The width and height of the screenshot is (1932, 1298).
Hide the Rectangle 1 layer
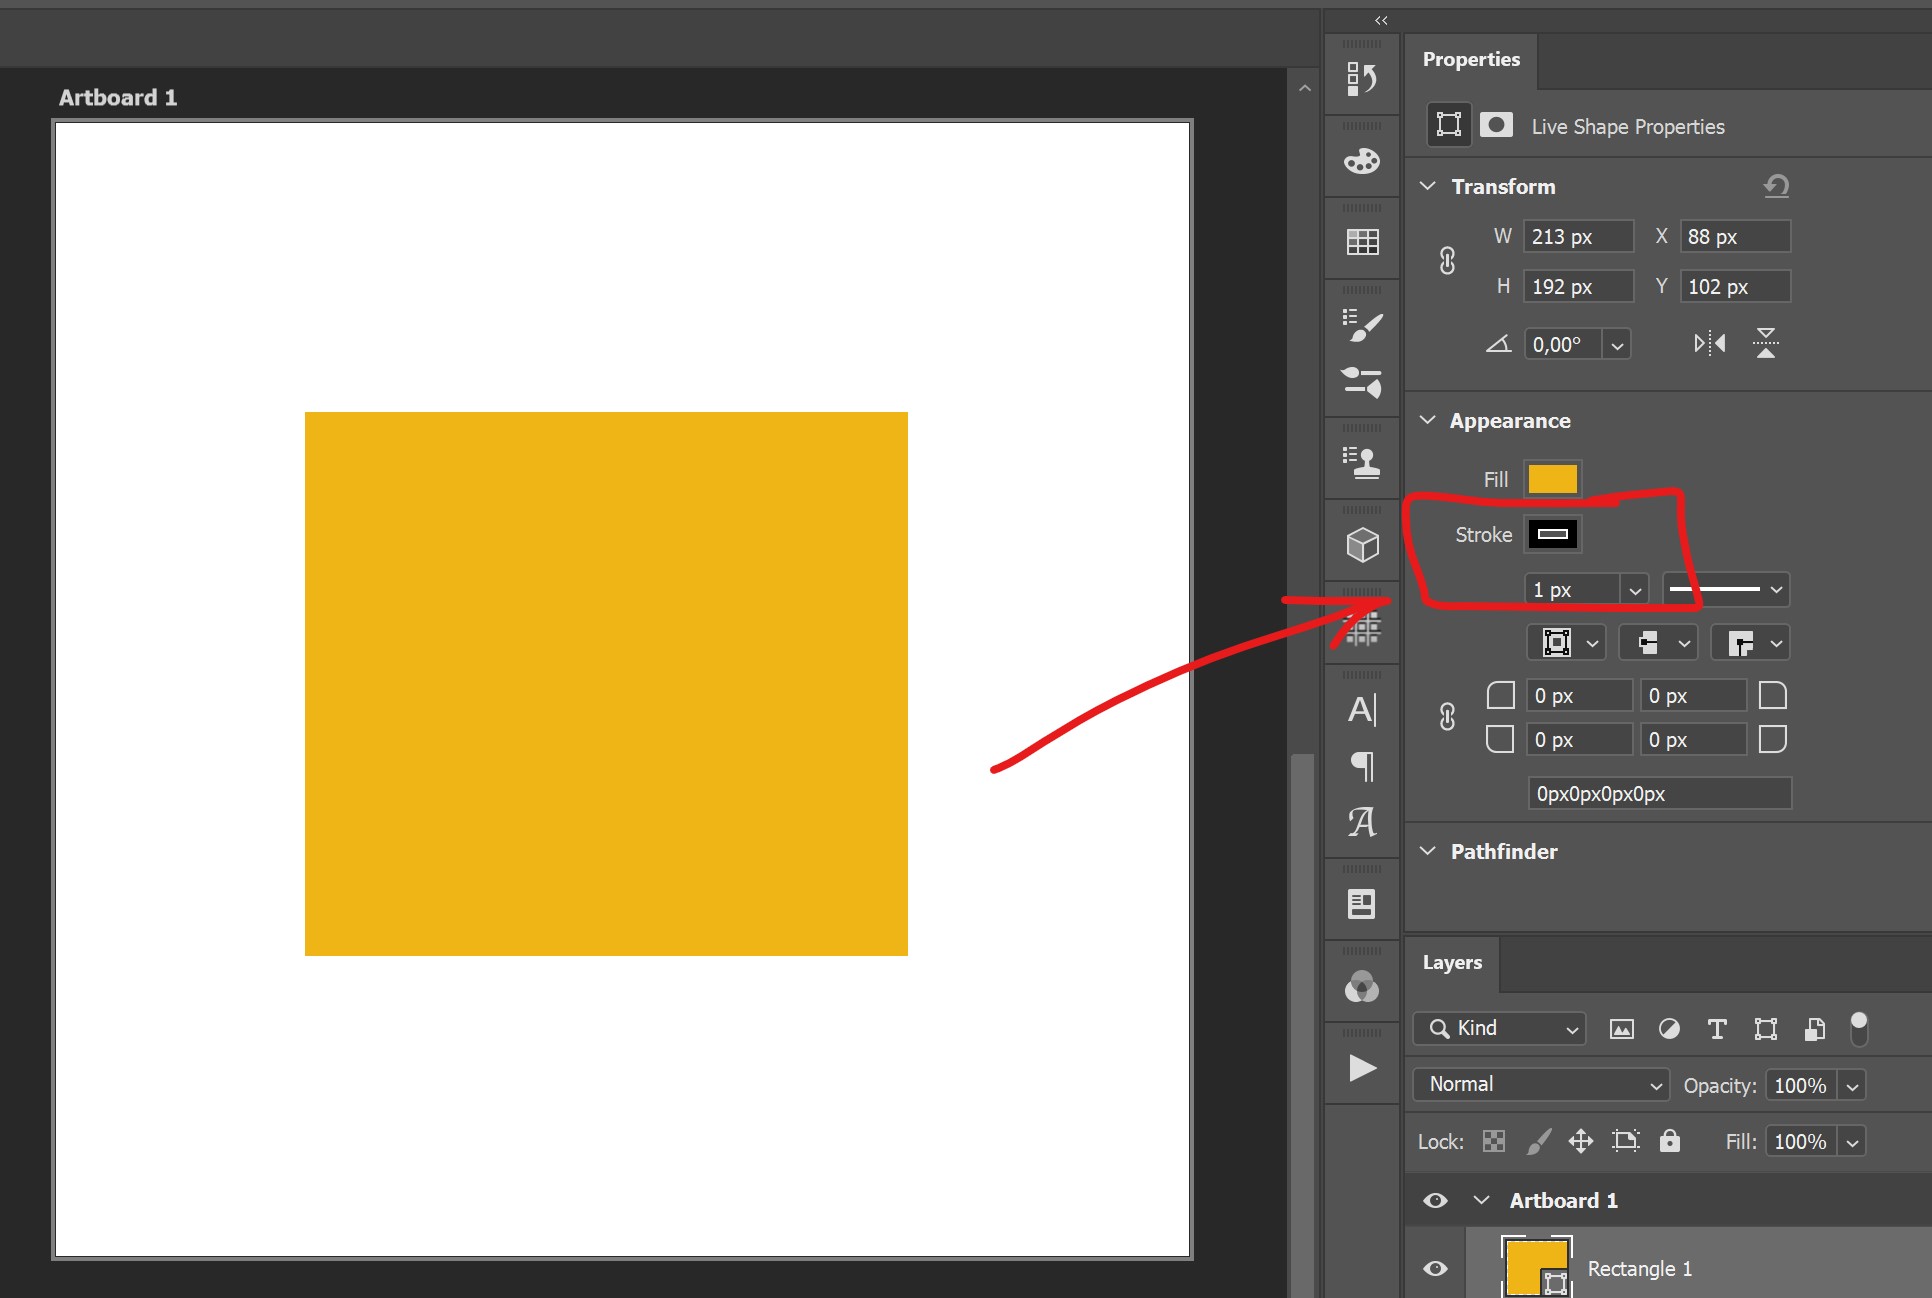1435,1268
